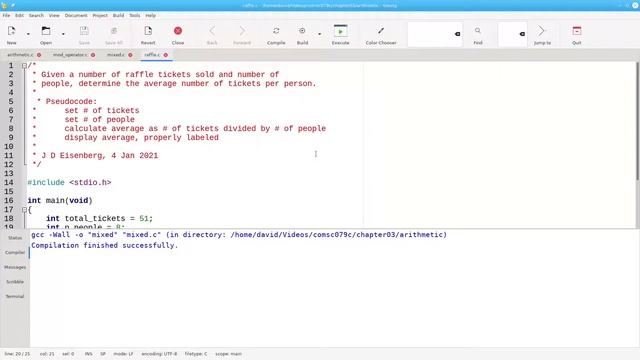Click the 'Compilation finished successfully.' message
The image size is (640, 360).
point(104,245)
